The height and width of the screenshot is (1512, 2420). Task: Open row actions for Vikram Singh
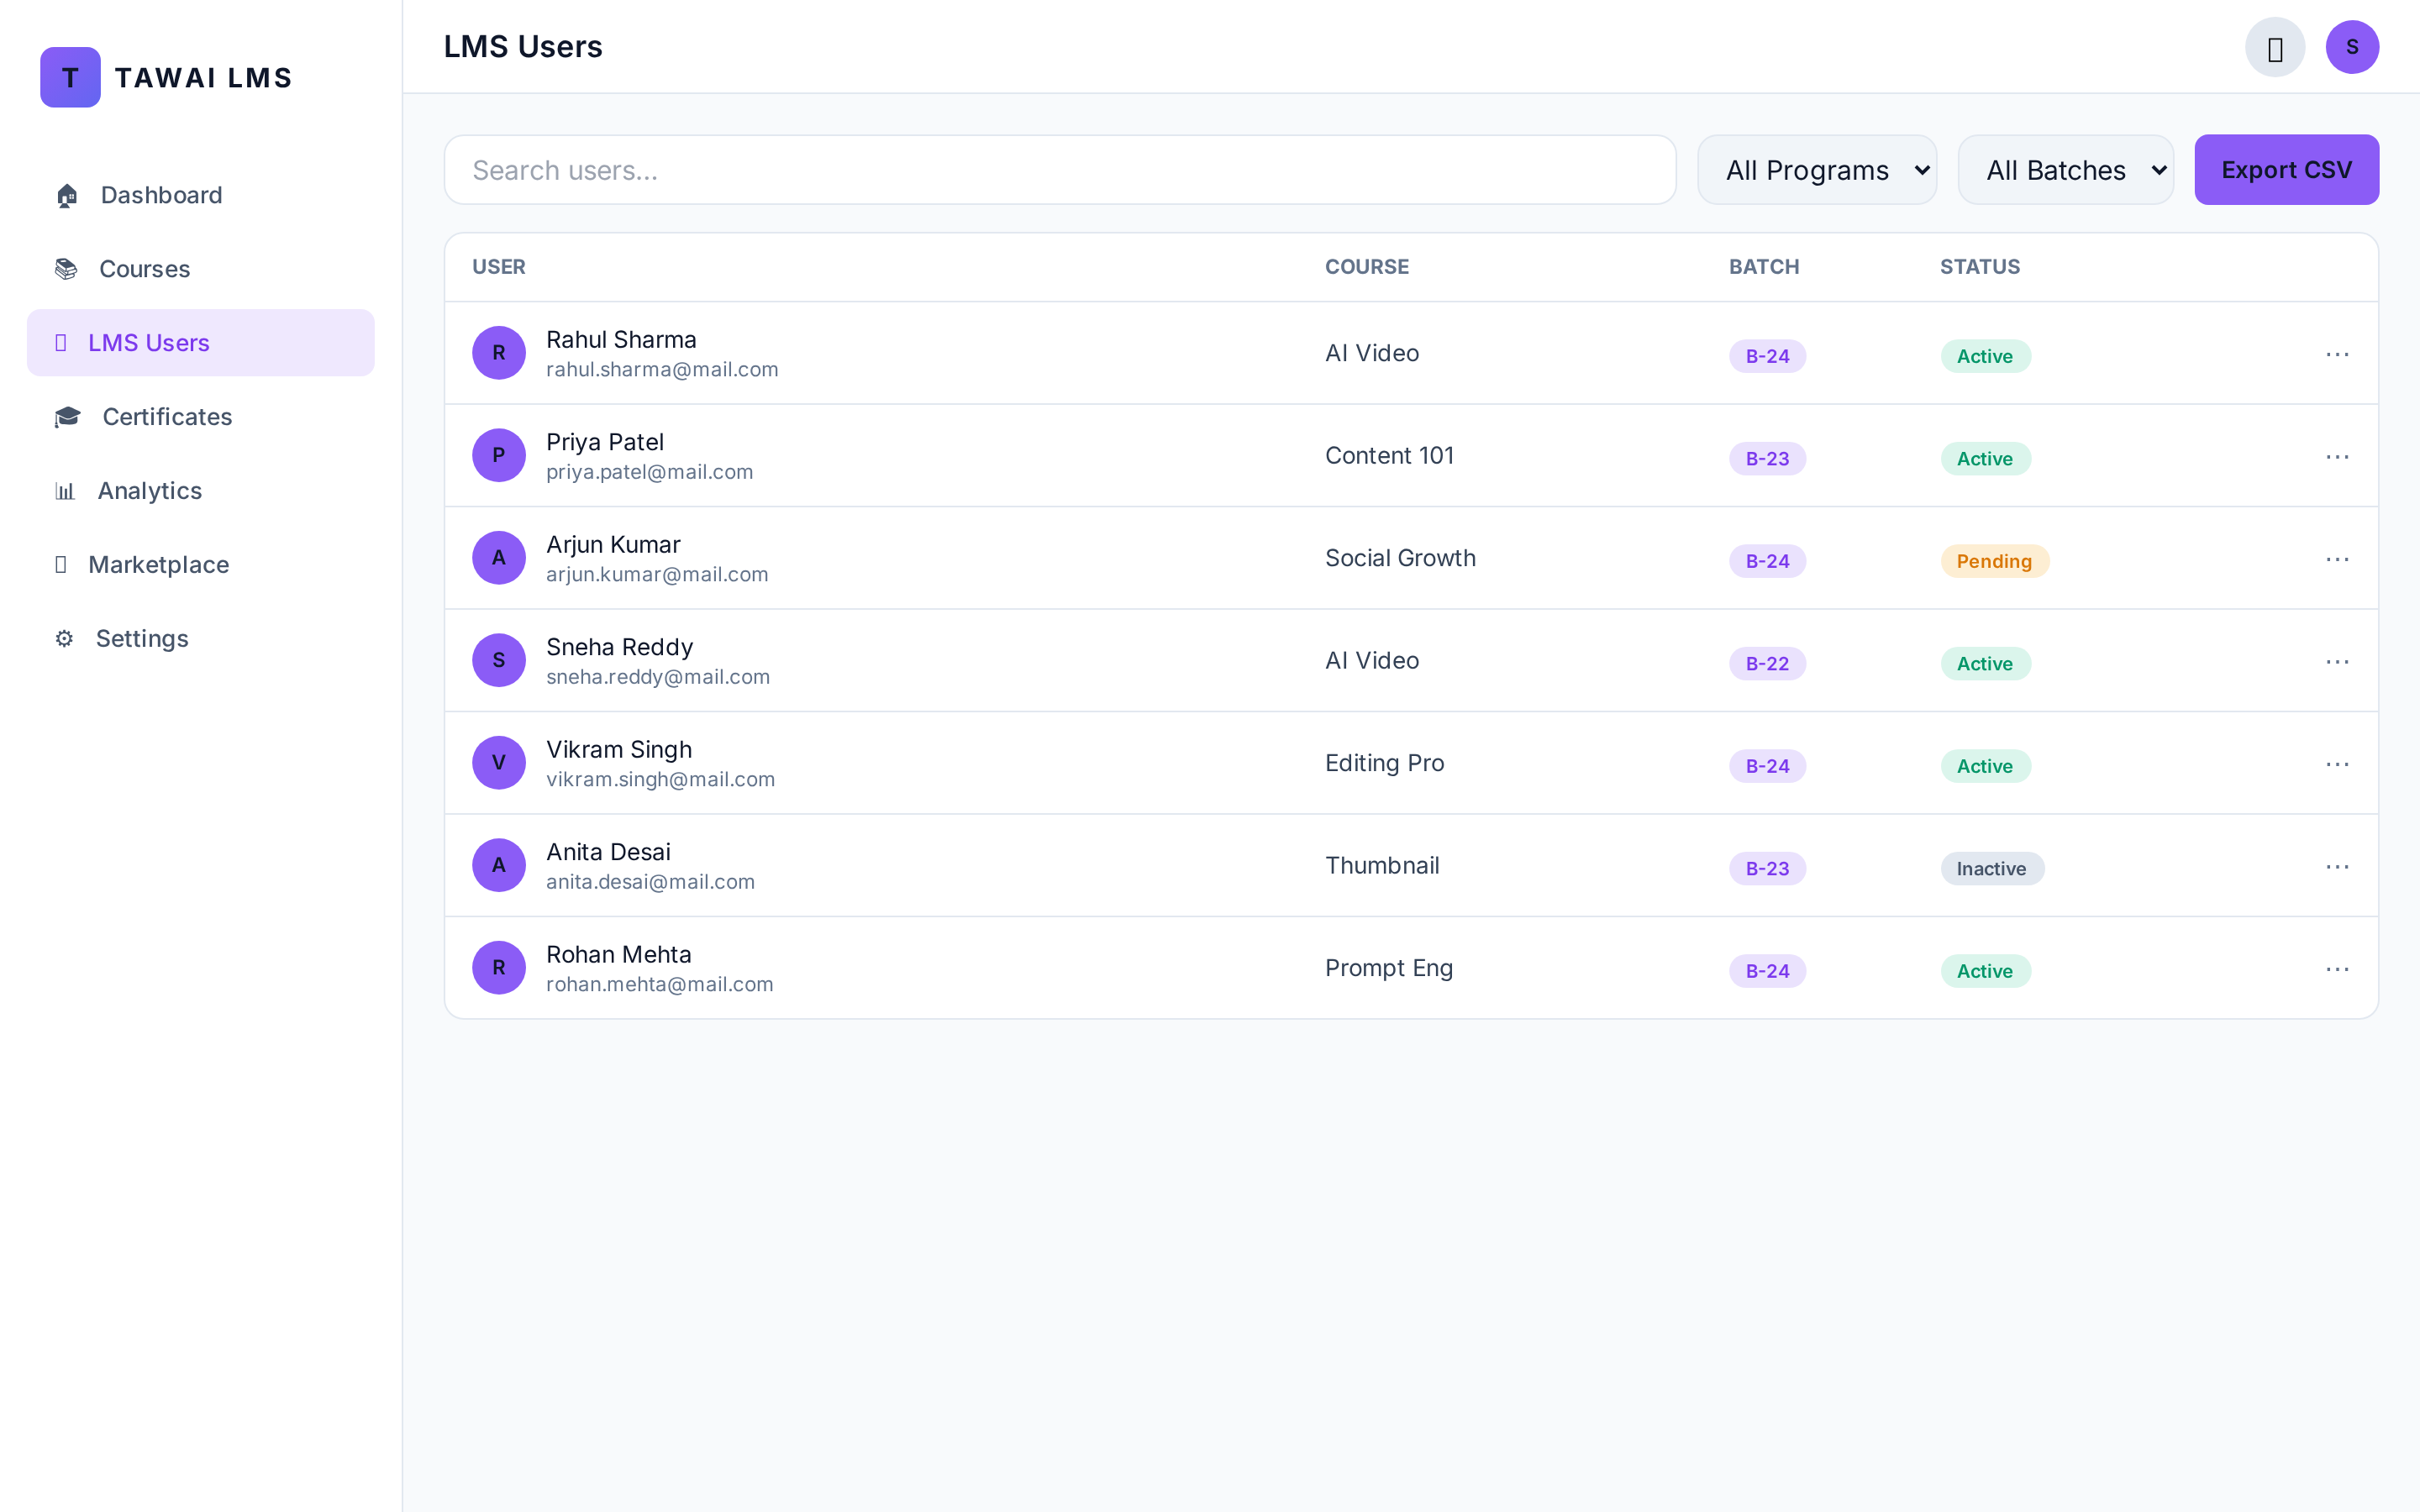(2337, 764)
